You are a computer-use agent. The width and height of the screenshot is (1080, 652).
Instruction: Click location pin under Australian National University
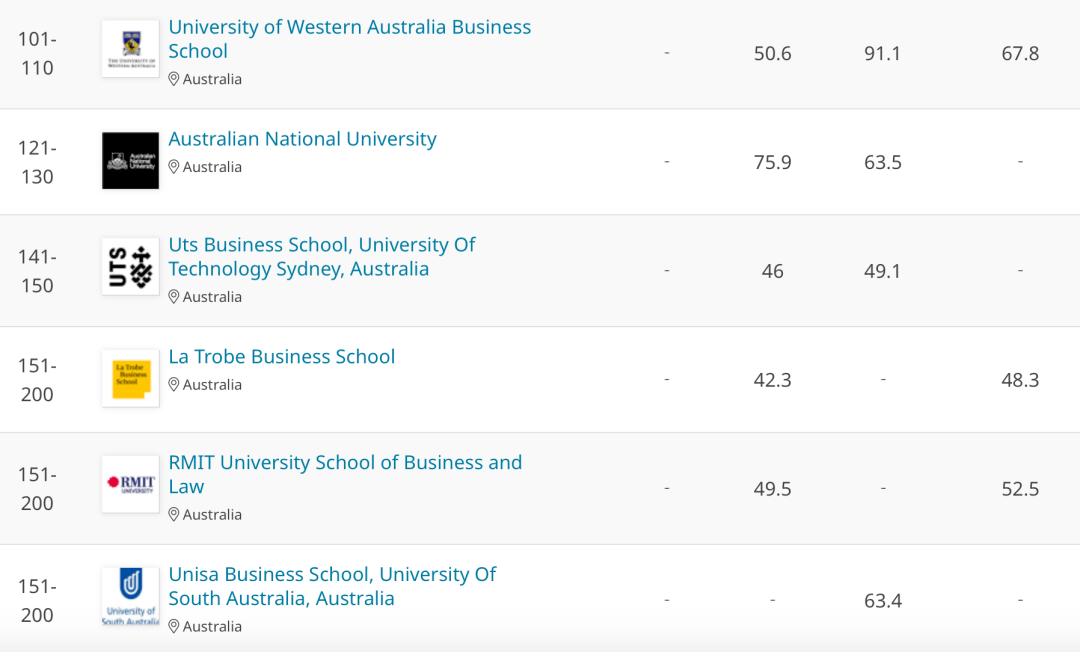(x=174, y=167)
